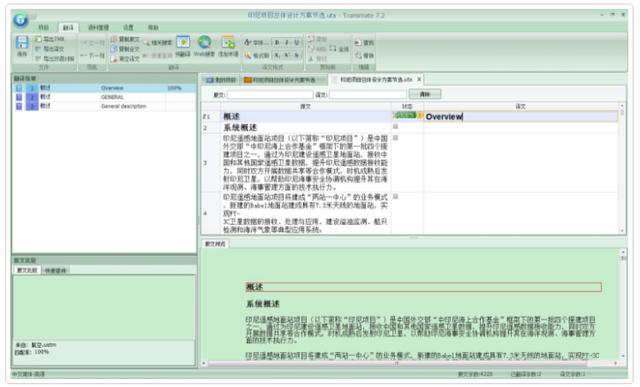Open the Web search globe icon
The image size is (640, 387).
[x=204, y=42]
